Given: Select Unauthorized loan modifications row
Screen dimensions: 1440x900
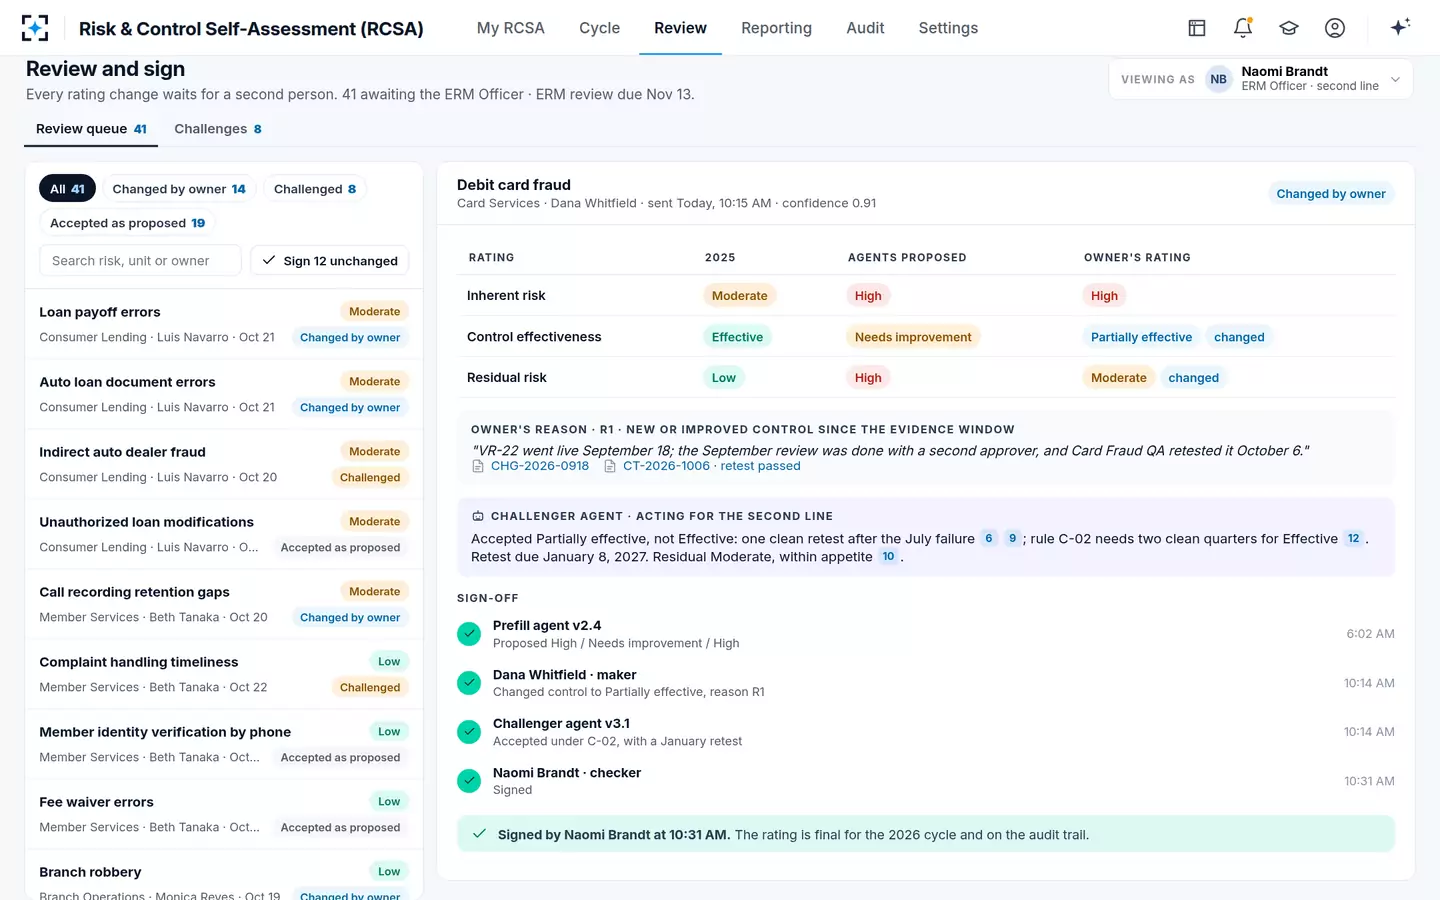Looking at the screenshot, I should pos(224,534).
